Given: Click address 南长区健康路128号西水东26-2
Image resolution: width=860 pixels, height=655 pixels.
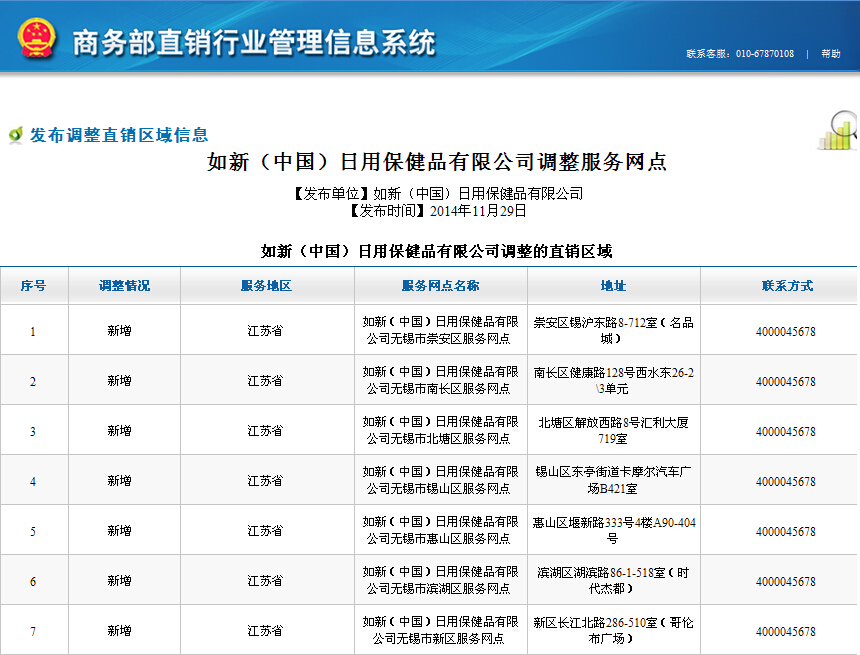Looking at the screenshot, I should pos(613,380).
